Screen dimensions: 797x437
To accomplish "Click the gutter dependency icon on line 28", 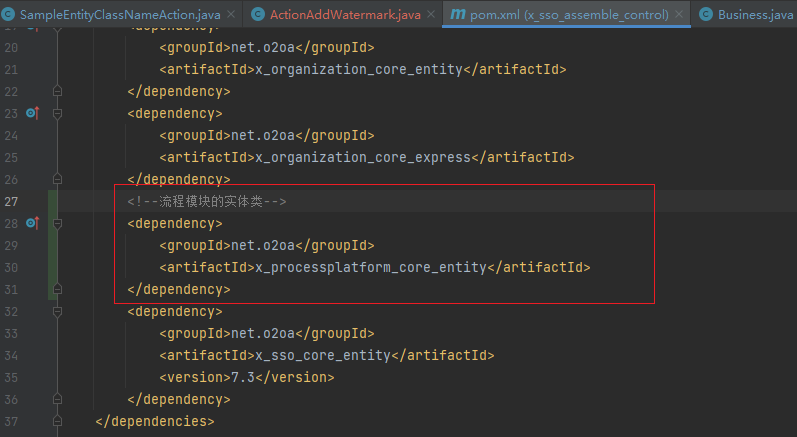I will 32,223.
